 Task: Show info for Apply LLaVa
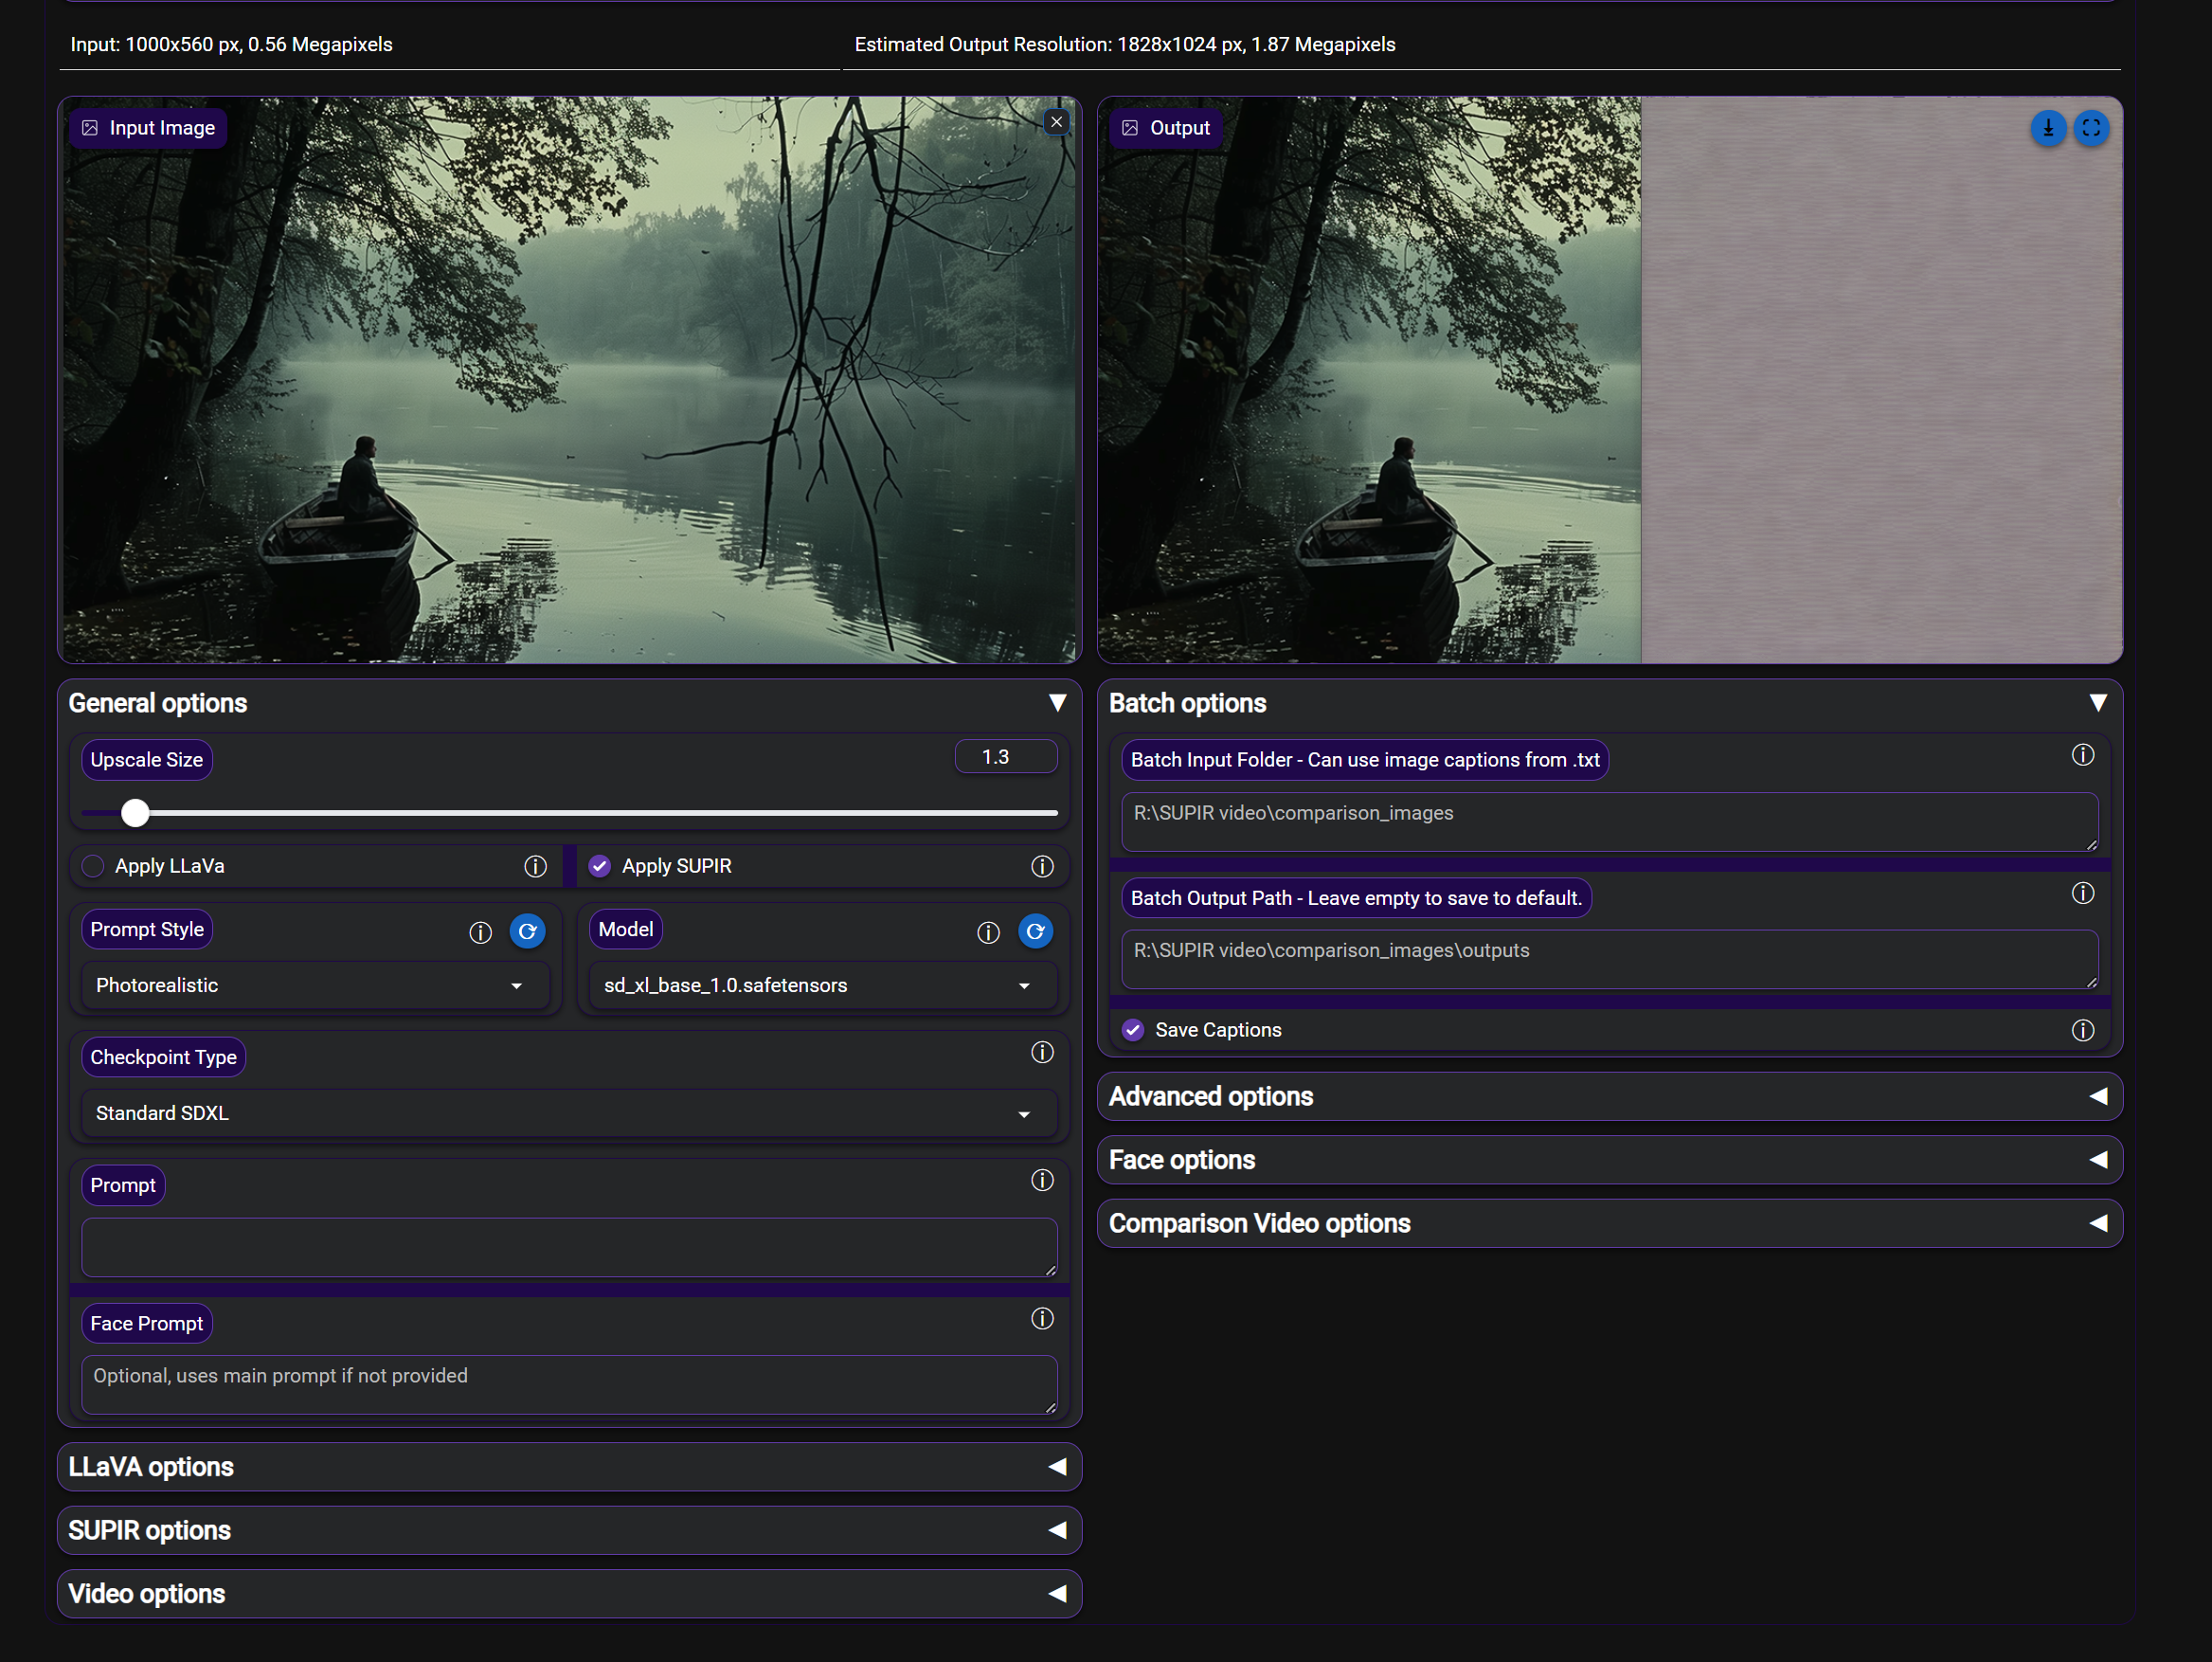point(535,866)
